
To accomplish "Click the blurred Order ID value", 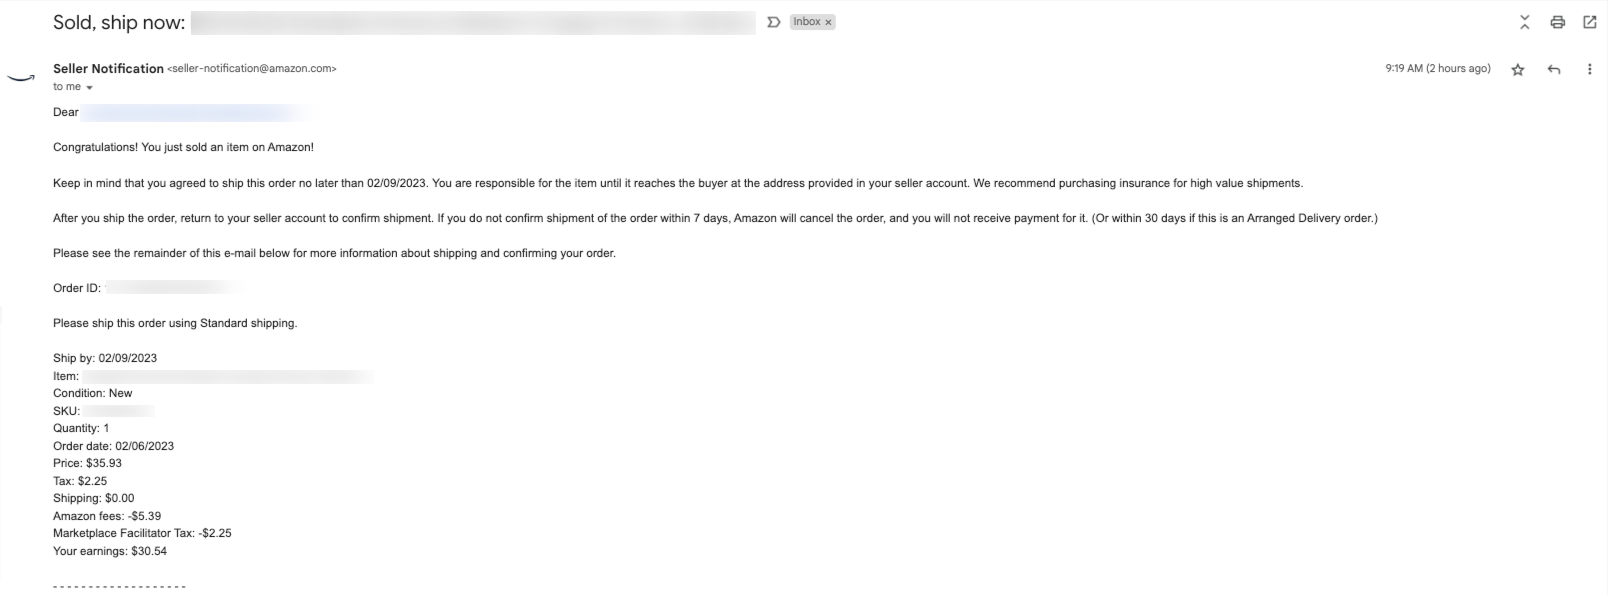I will point(173,288).
